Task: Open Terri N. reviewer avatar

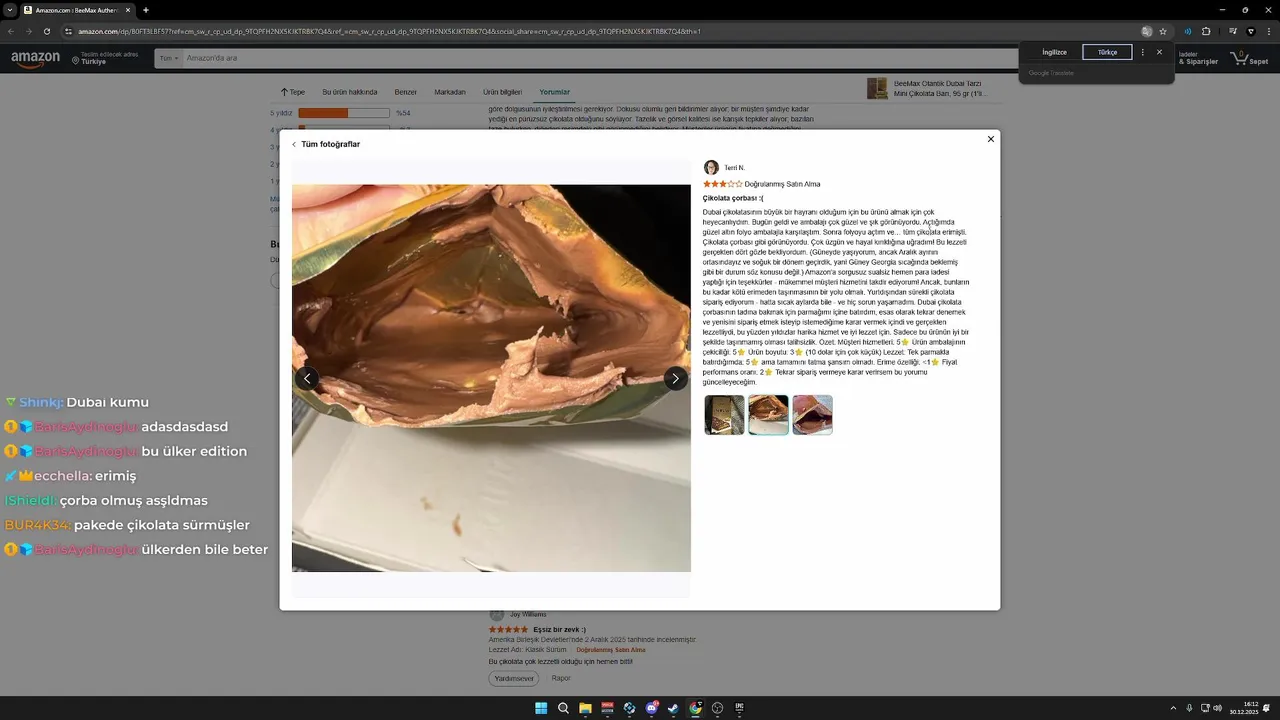Action: click(711, 168)
